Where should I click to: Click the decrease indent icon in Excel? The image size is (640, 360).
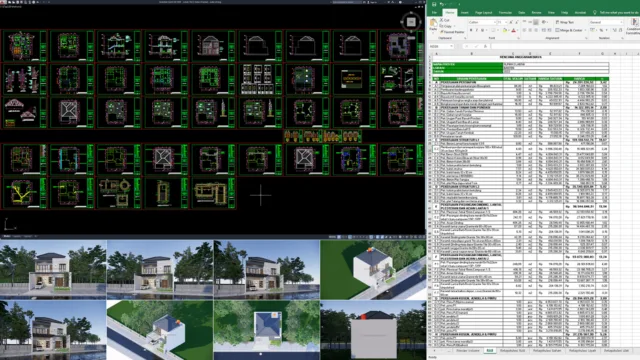(x=544, y=30)
